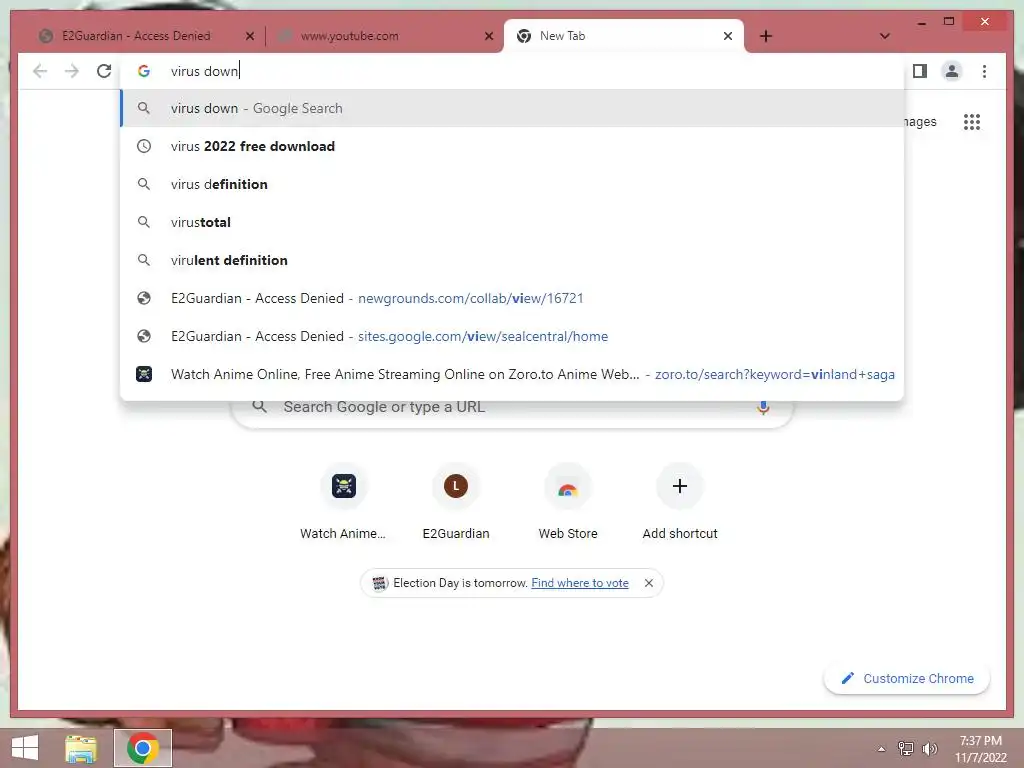Open the Zoro.to vinland saga suggestion
Viewport: 1024px width, 768px height.
513,374
